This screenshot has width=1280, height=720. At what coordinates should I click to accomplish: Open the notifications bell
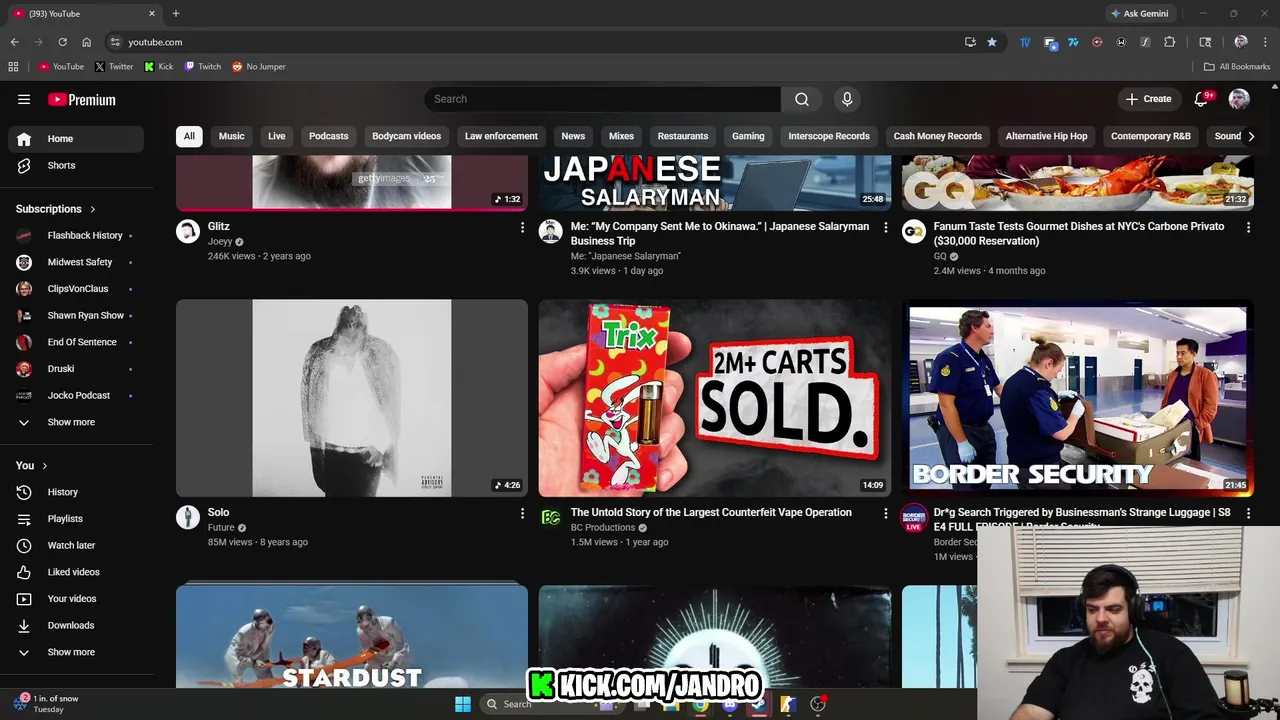tap(1202, 99)
